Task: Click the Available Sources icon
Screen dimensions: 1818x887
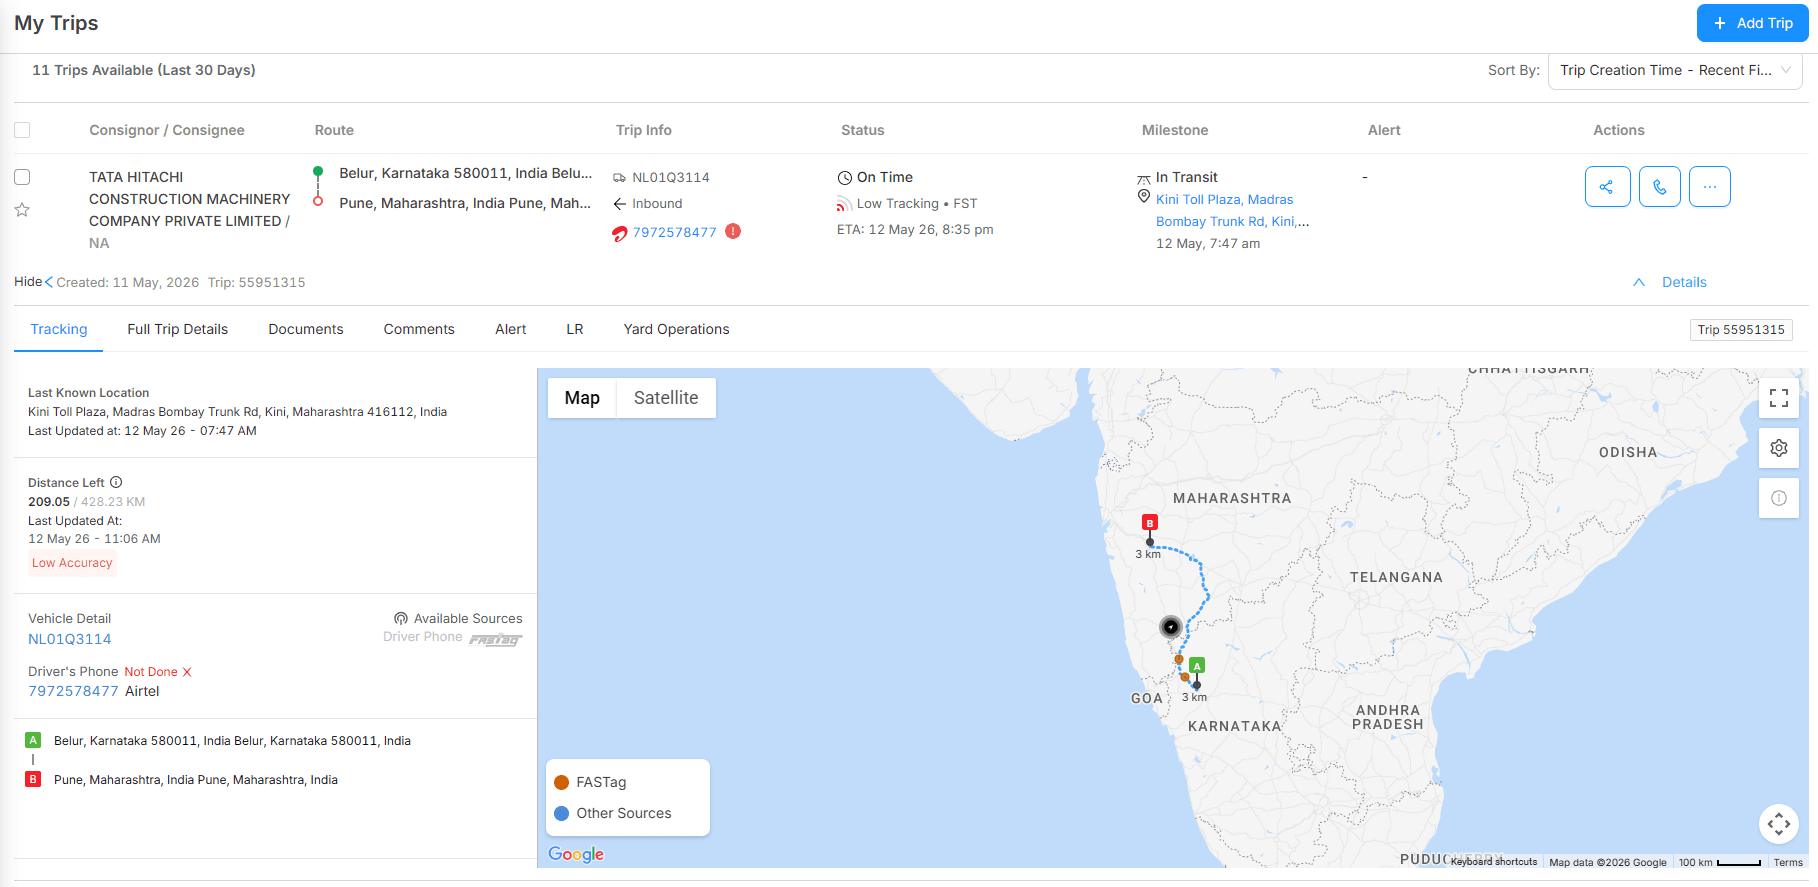Action: pos(401,618)
